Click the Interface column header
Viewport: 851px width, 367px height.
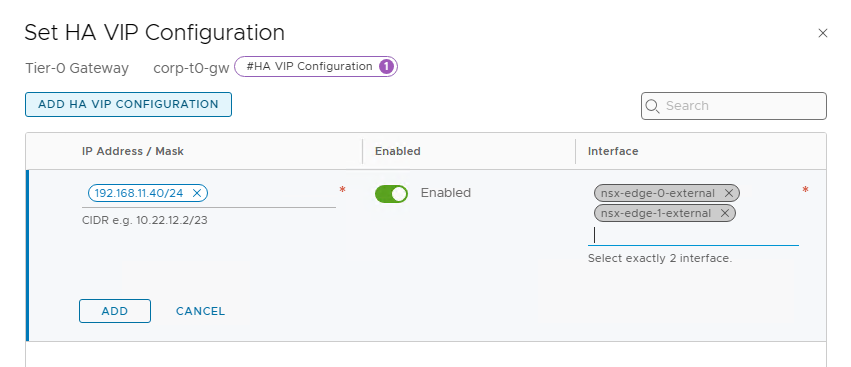click(613, 151)
